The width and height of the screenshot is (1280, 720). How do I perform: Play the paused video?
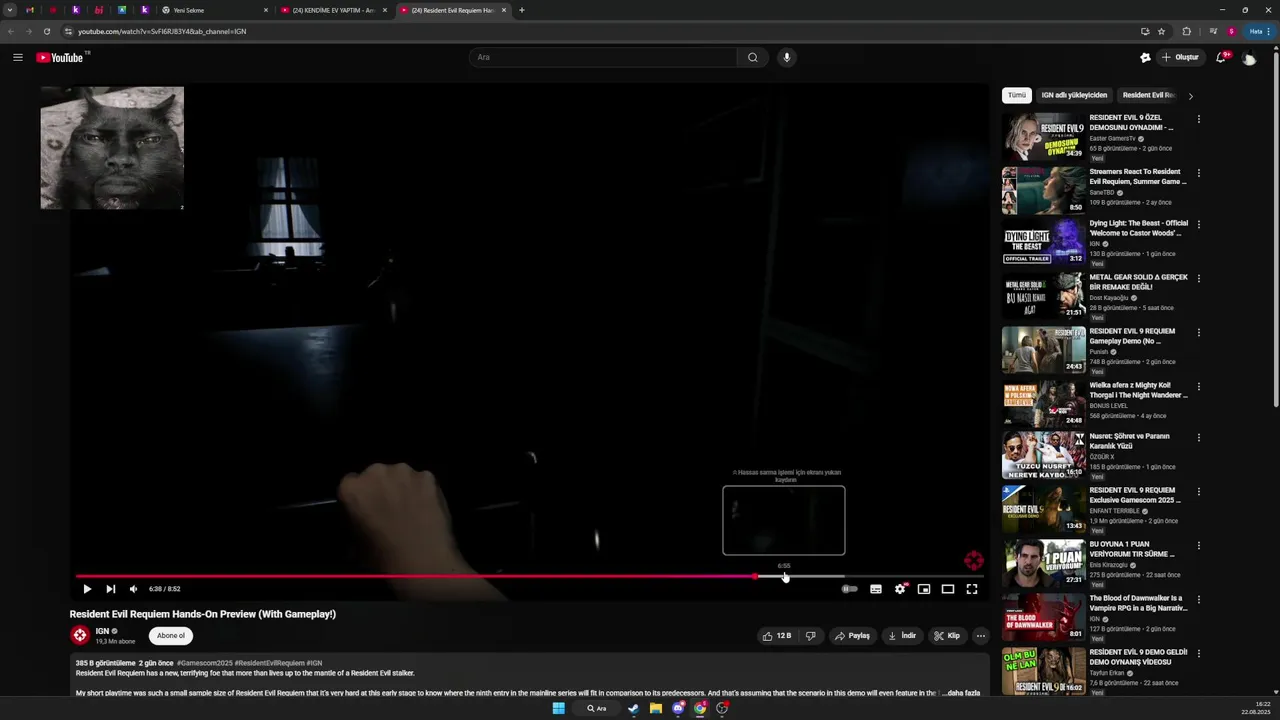(87, 589)
